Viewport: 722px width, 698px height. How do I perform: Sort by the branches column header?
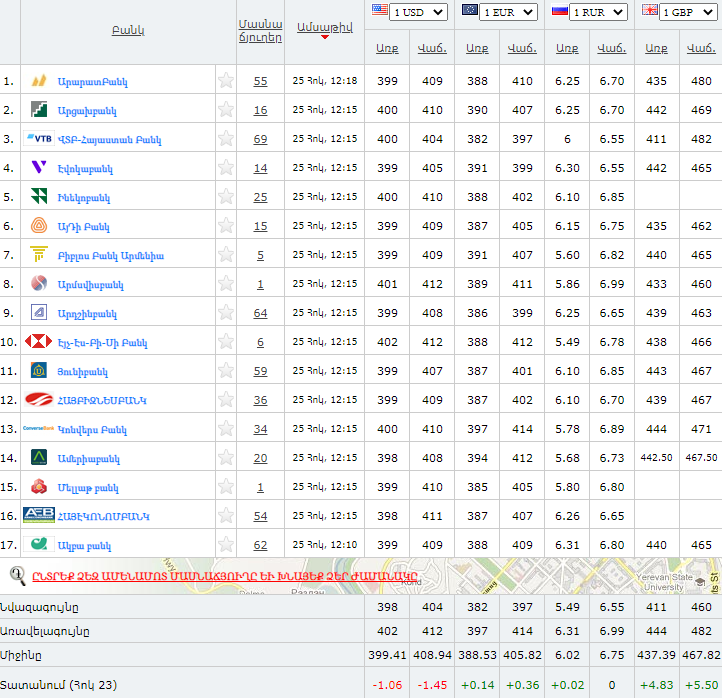[x=260, y=30]
